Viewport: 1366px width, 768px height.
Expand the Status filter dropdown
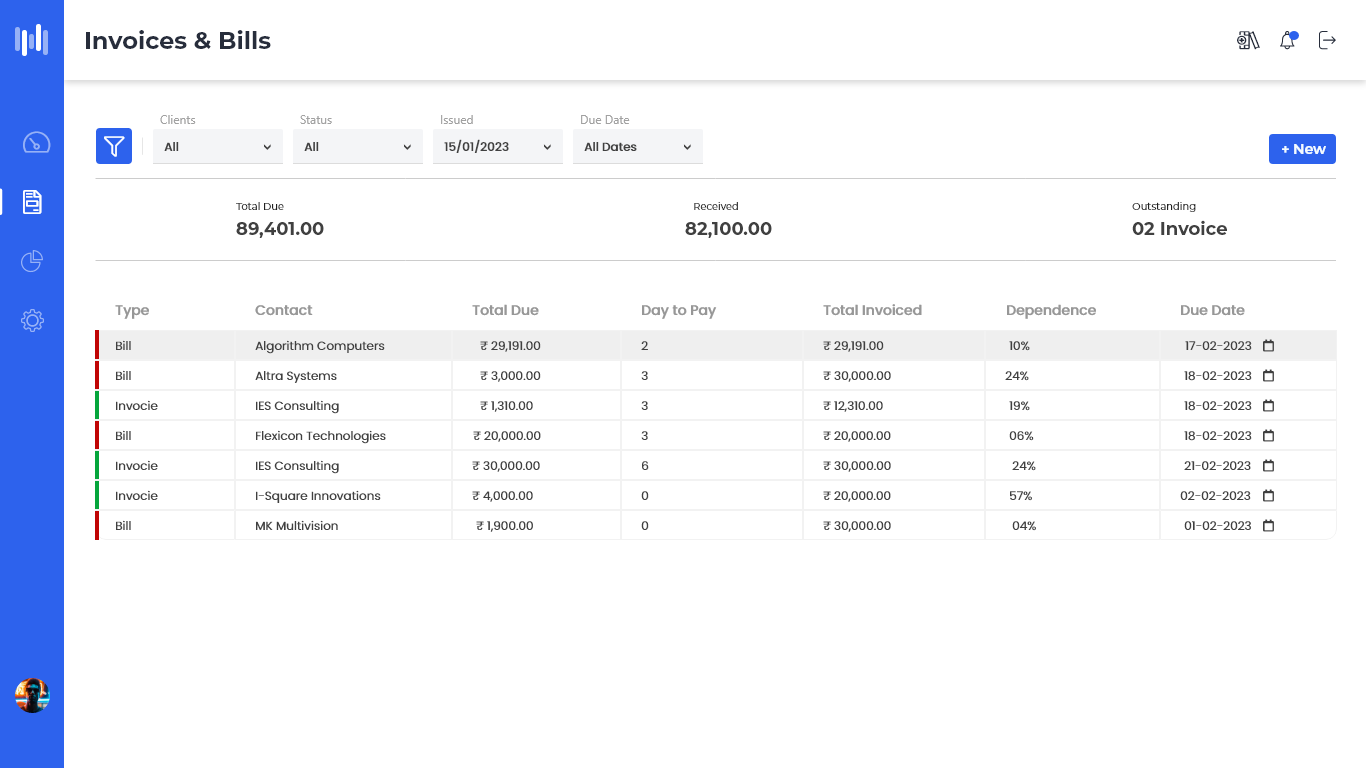tap(358, 147)
